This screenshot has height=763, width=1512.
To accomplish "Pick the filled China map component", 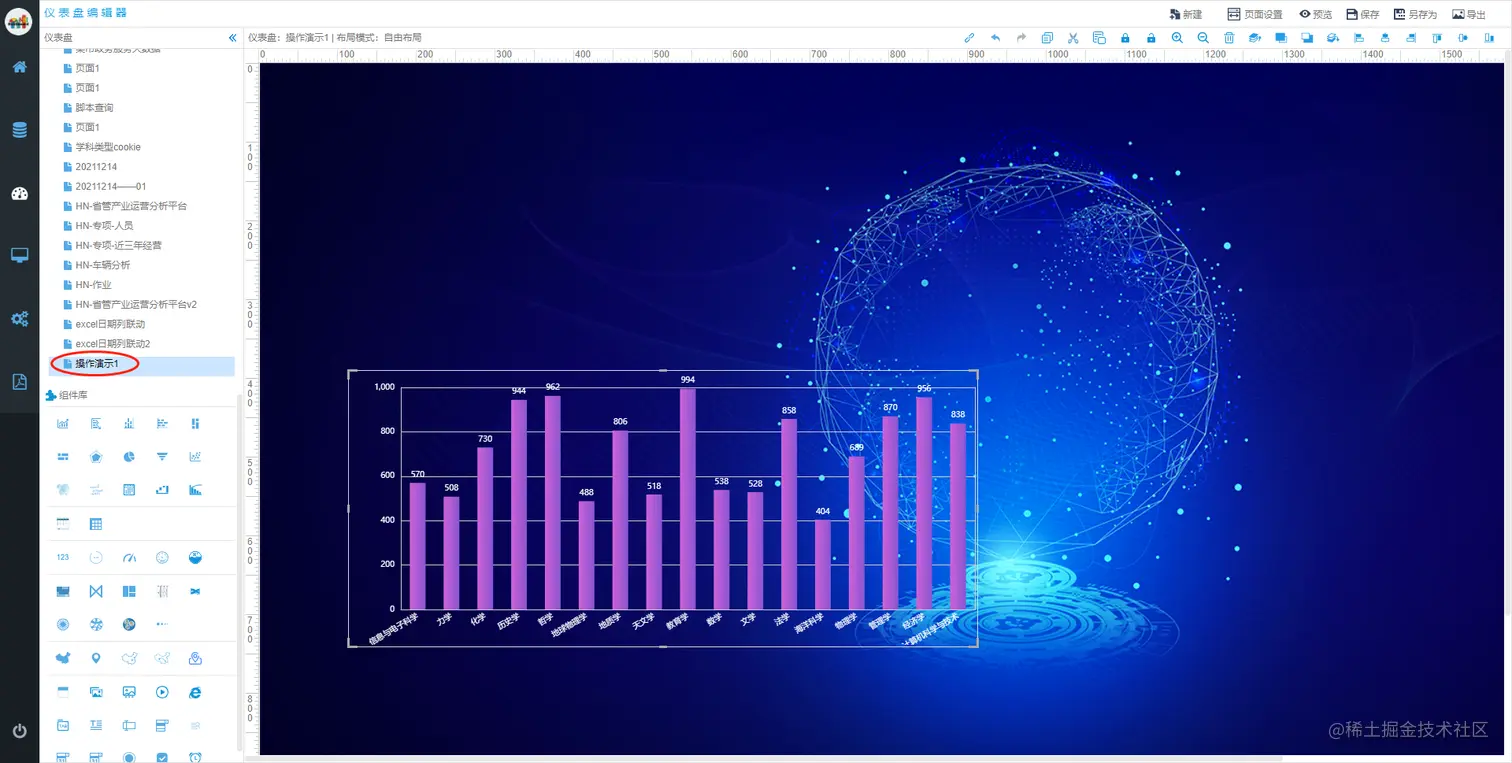I will [x=63, y=658].
